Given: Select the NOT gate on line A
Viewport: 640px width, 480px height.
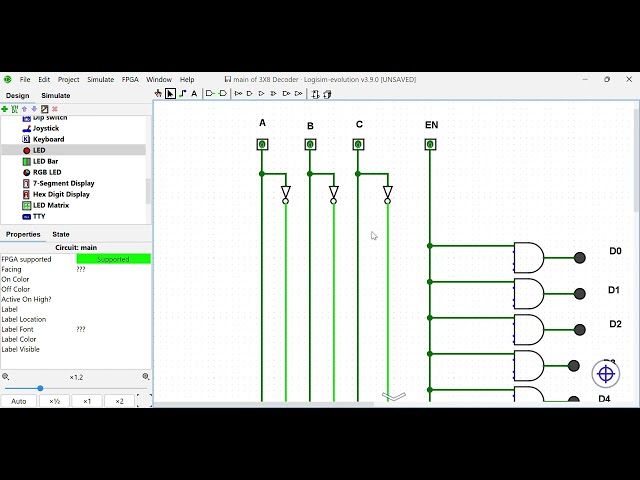Looking at the screenshot, I should click(x=286, y=194).
